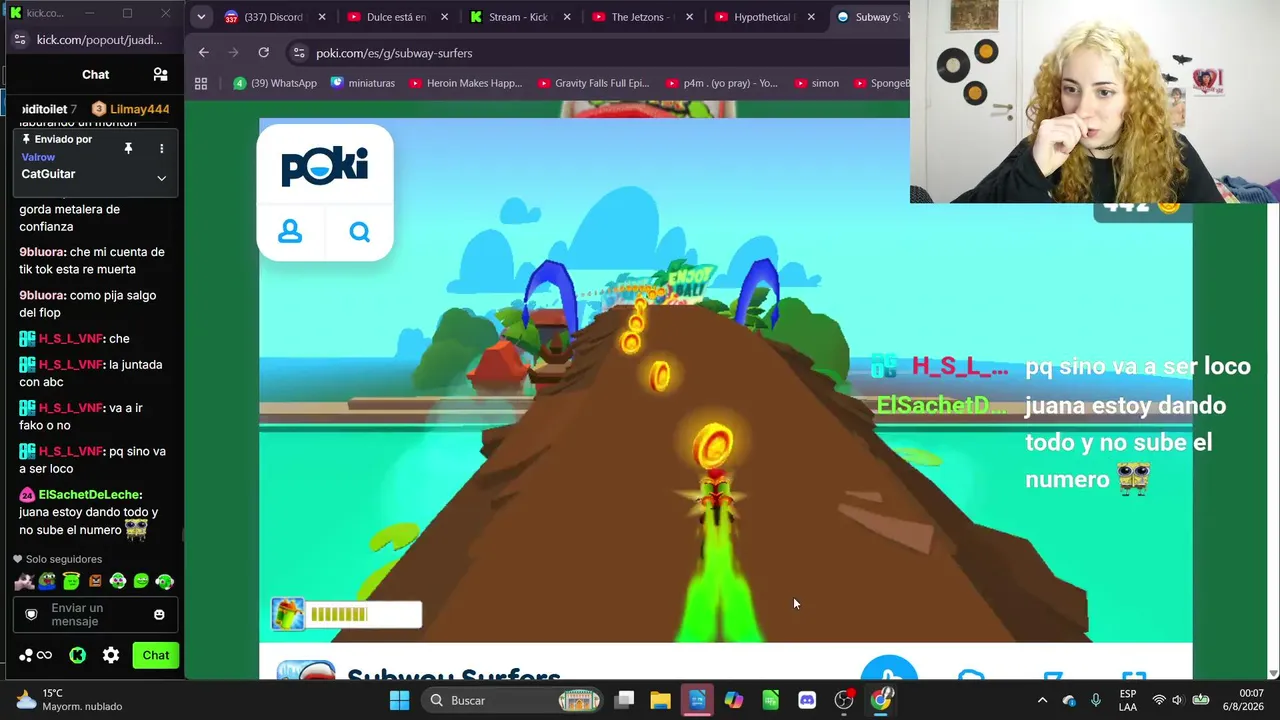Open the simon bookmark
Screen dimensions: 1280x720
(x=816, y=83)
